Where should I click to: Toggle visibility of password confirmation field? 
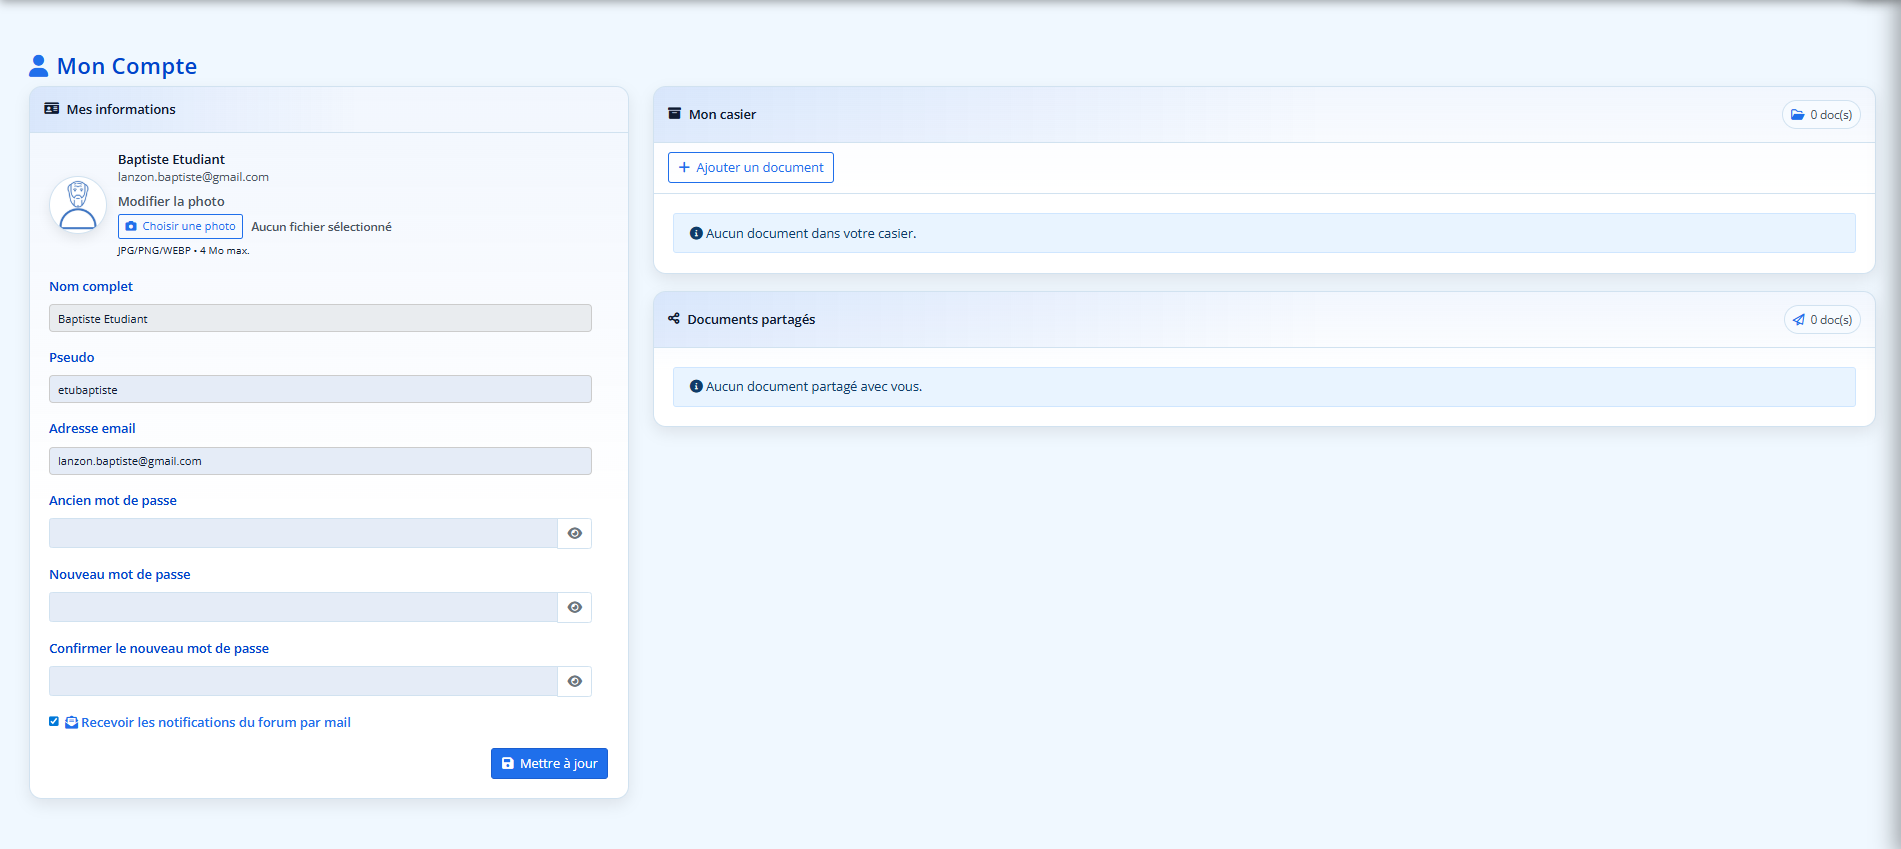click(575, 681)
